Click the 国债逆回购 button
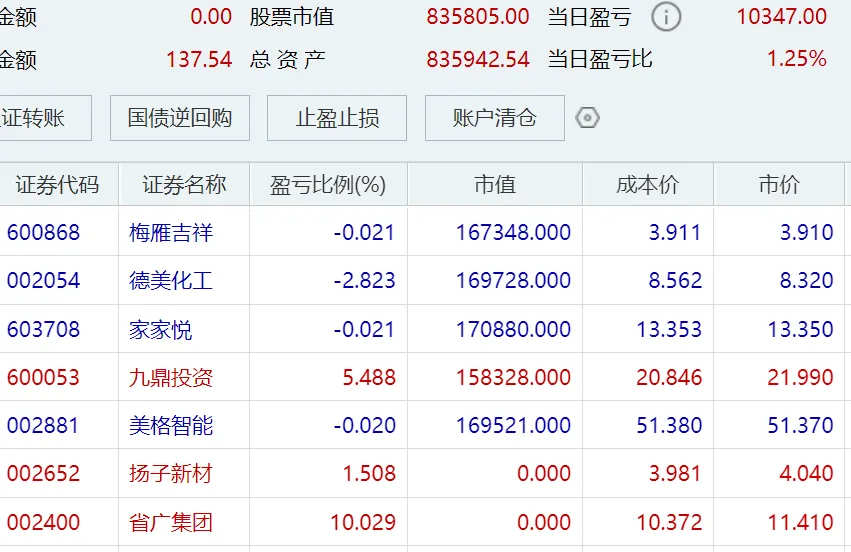 click(180, 118)
